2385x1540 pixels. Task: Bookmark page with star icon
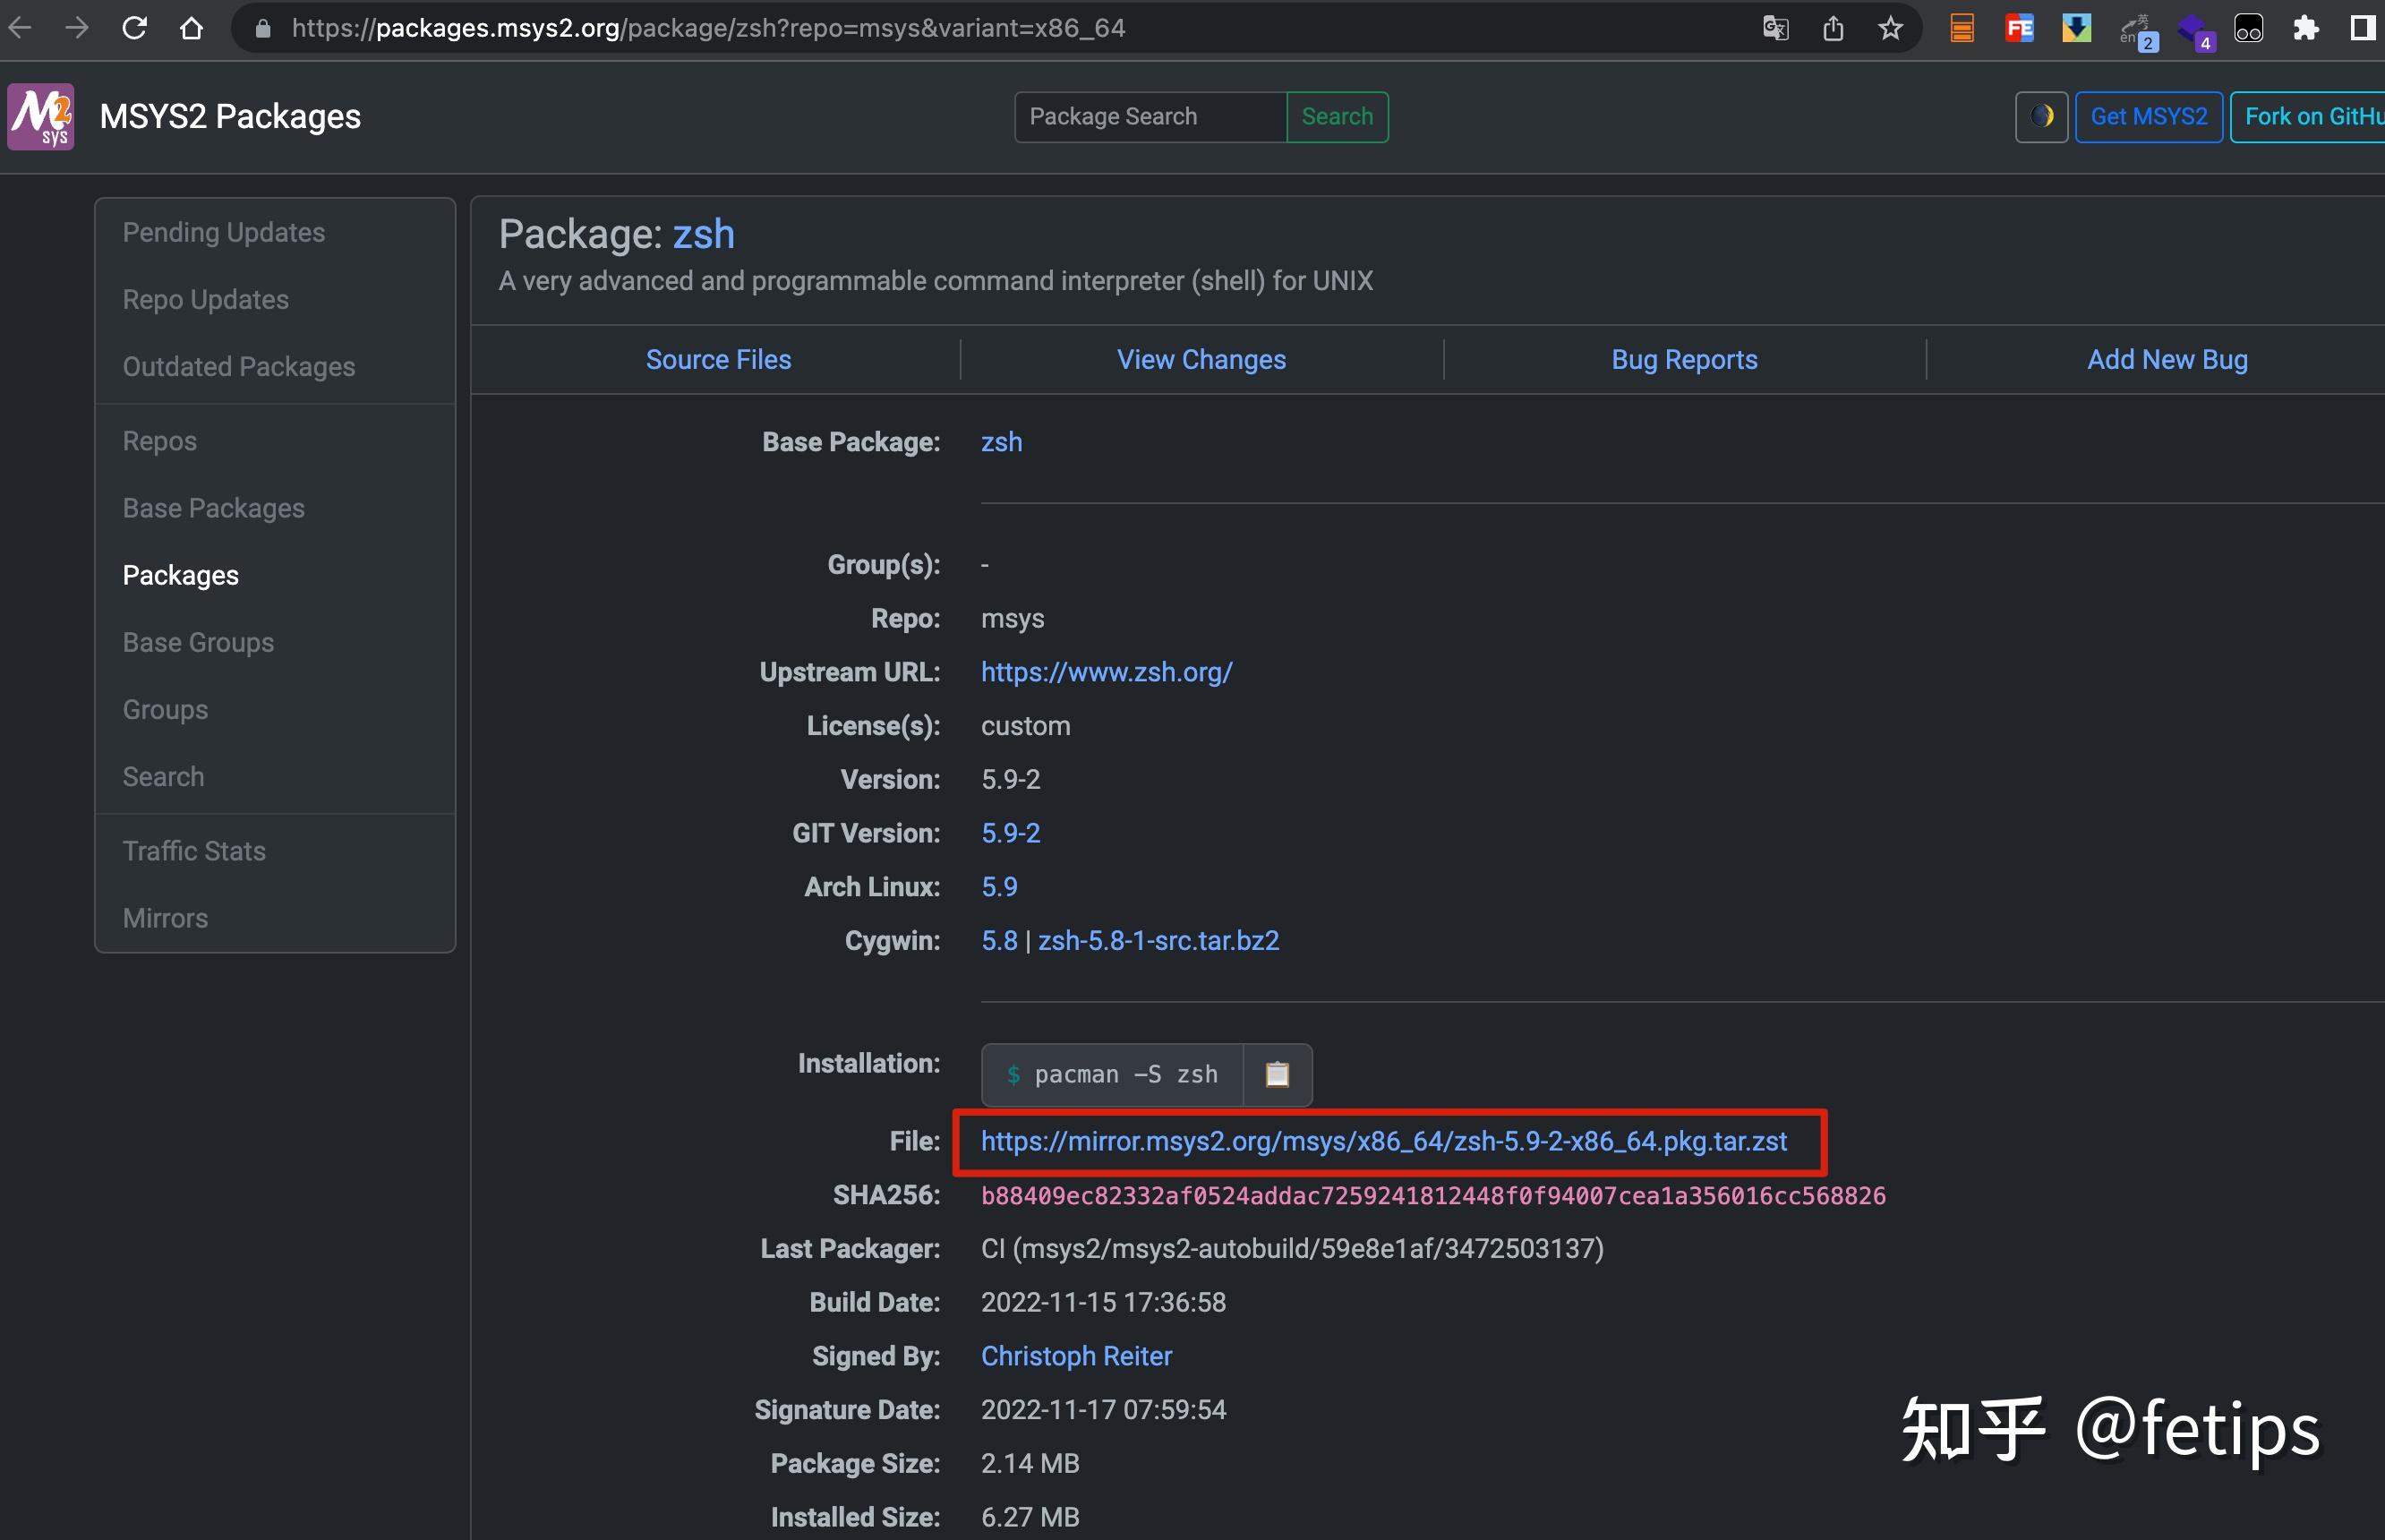1889,28
